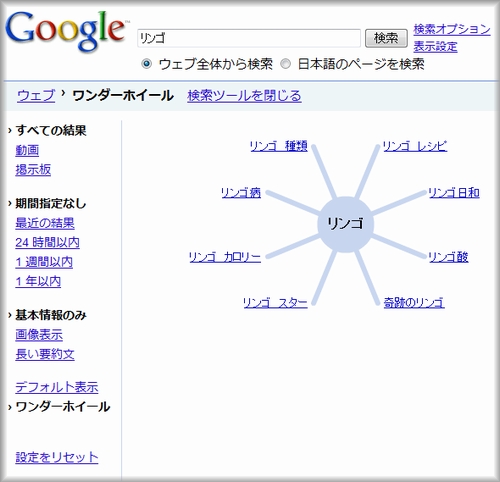Open 検索オプション advanced search link
This screenshot has height=482, width=500.
[x=452, y=29]
